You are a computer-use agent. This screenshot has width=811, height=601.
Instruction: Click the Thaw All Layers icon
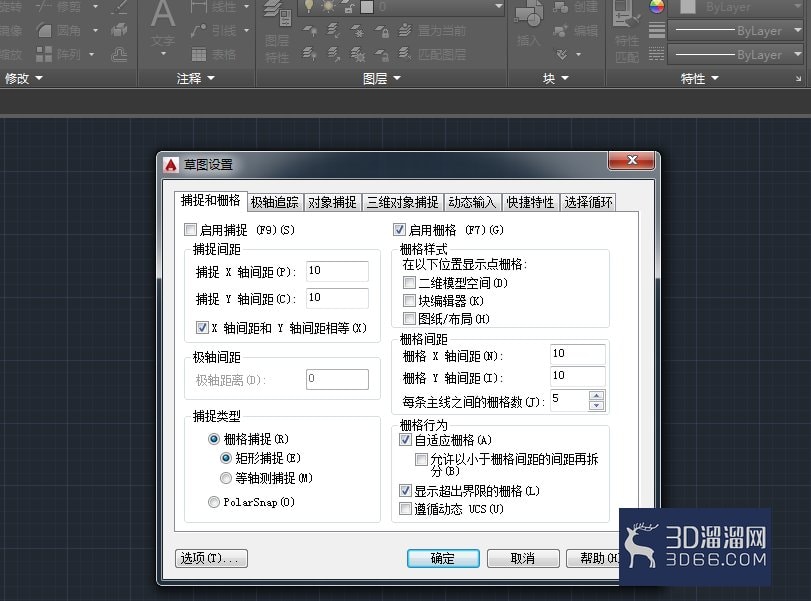click(x=358, y=54)
